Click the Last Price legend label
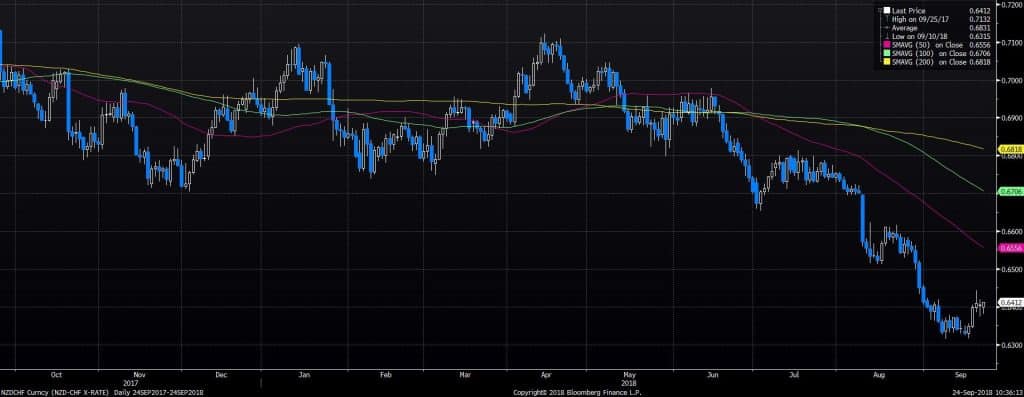 tap(907, 10)
